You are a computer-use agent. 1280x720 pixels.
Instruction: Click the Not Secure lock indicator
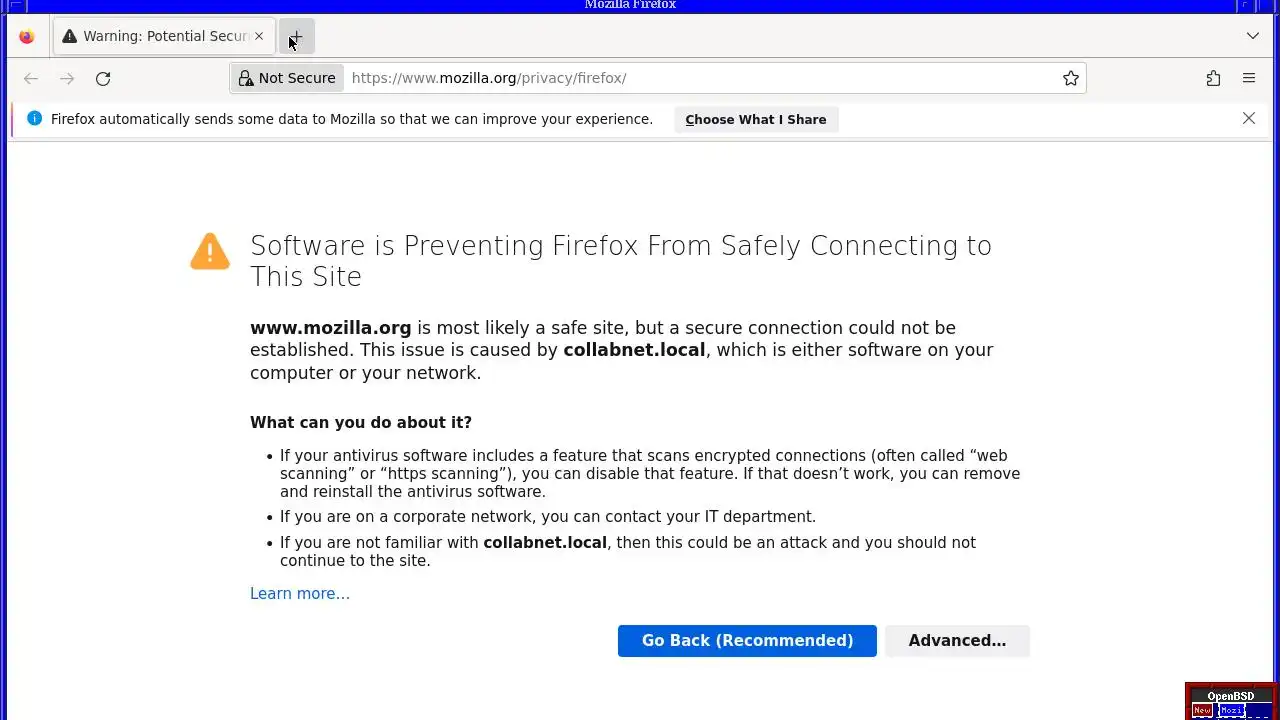click(287, 78)
